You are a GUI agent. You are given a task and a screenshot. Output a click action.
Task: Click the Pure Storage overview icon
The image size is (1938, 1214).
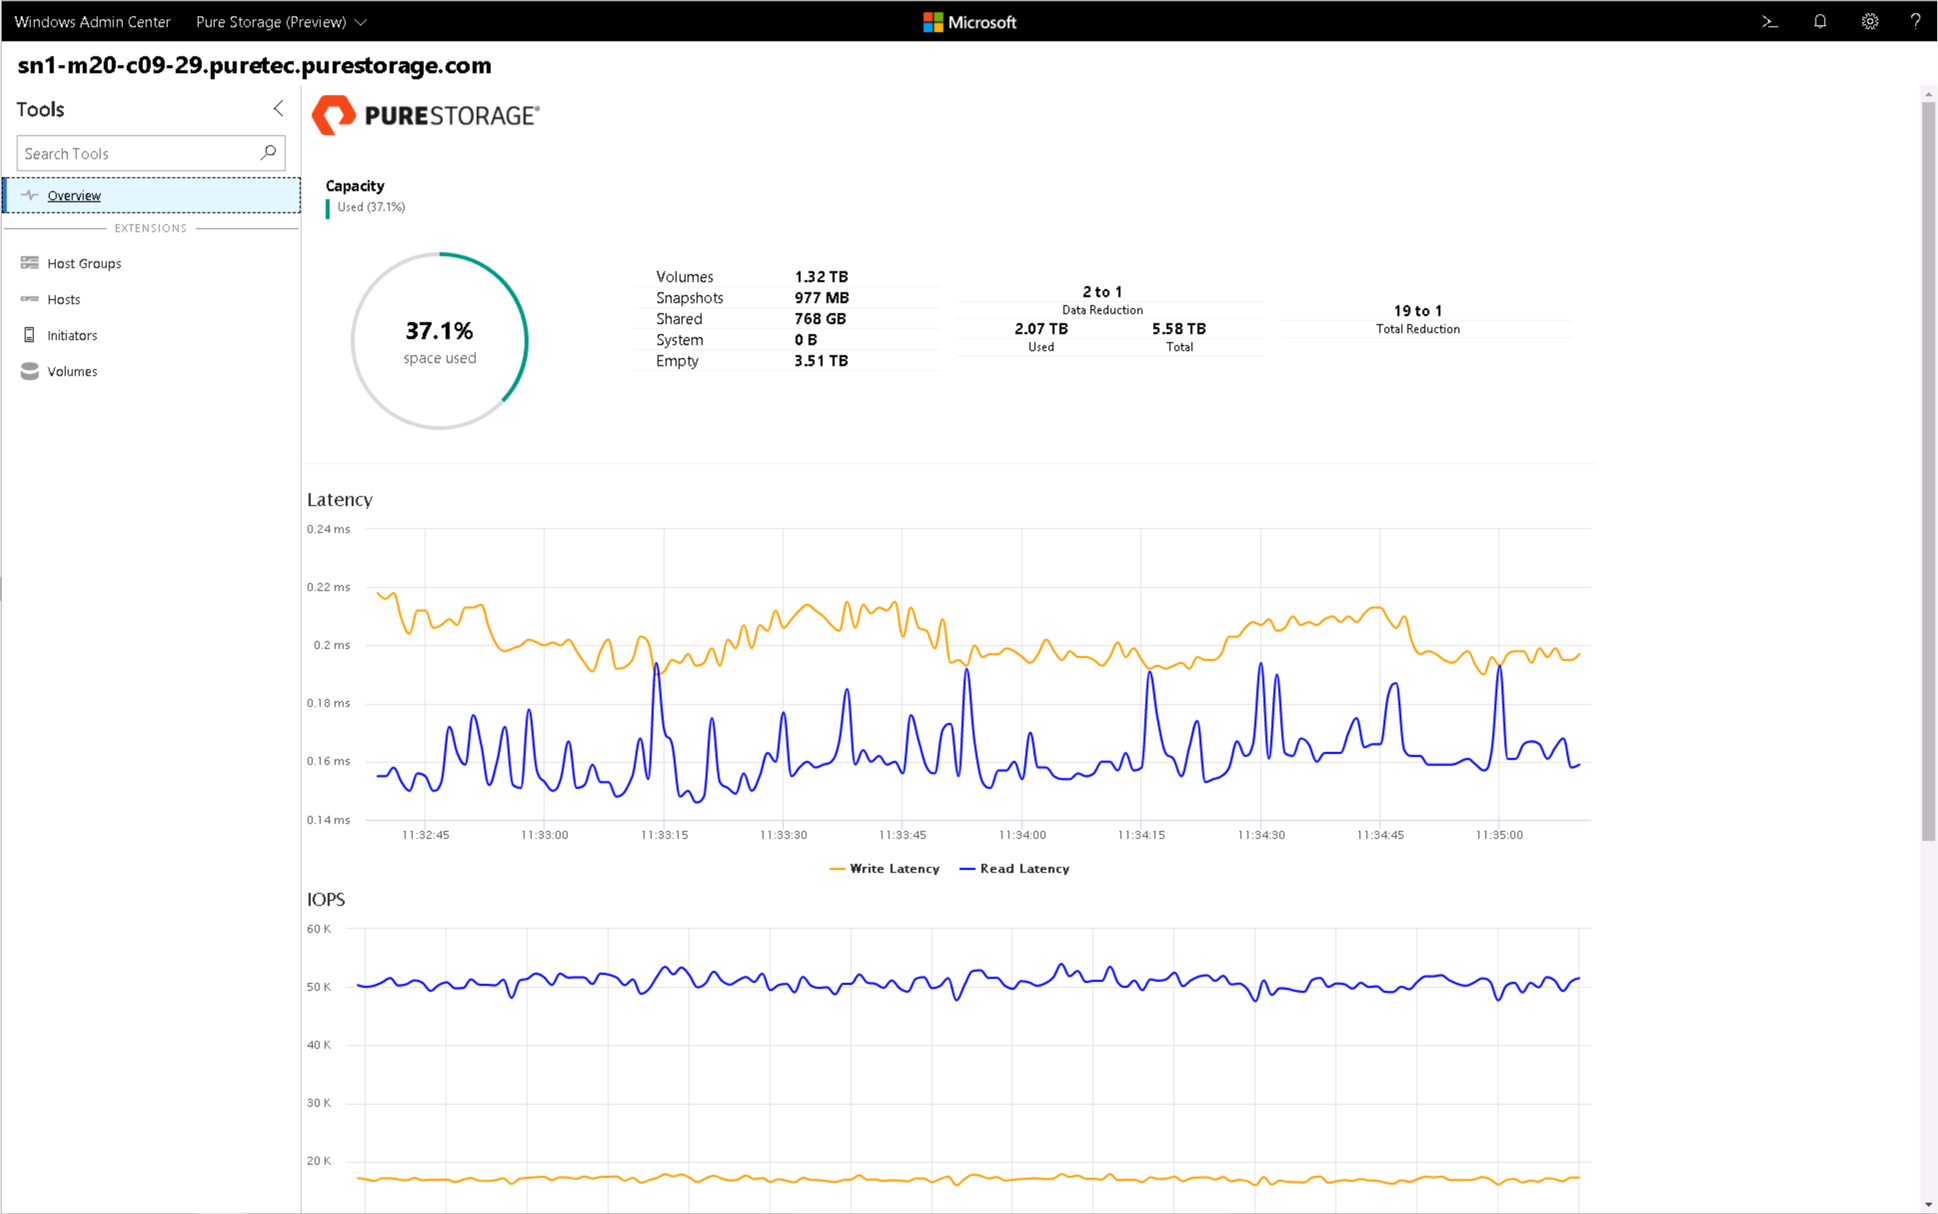[29, 194]
